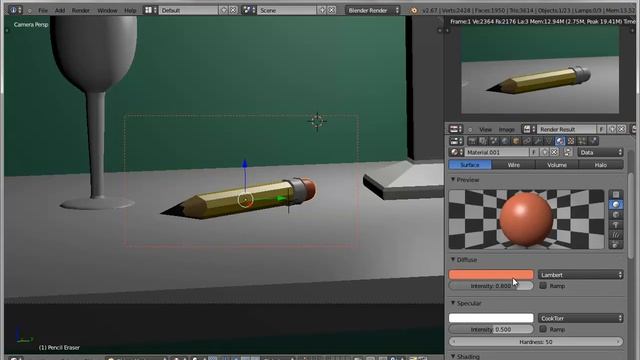Select the Material properties tab icon

coord(560,141)
